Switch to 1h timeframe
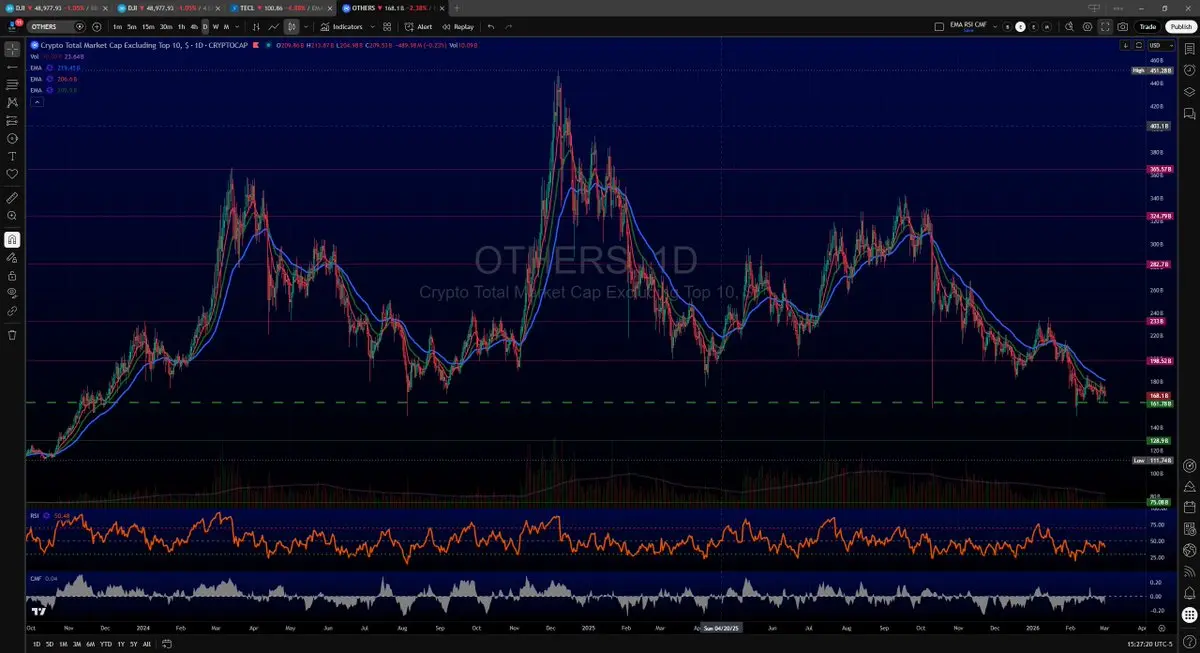Viewport: 1200px width, 653px height. coord(181,27)
